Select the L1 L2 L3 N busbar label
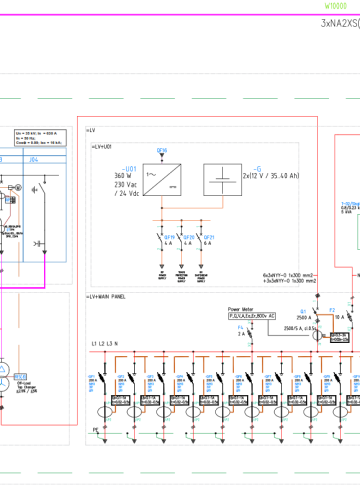360x490 pixels. [x=105, y=343]
